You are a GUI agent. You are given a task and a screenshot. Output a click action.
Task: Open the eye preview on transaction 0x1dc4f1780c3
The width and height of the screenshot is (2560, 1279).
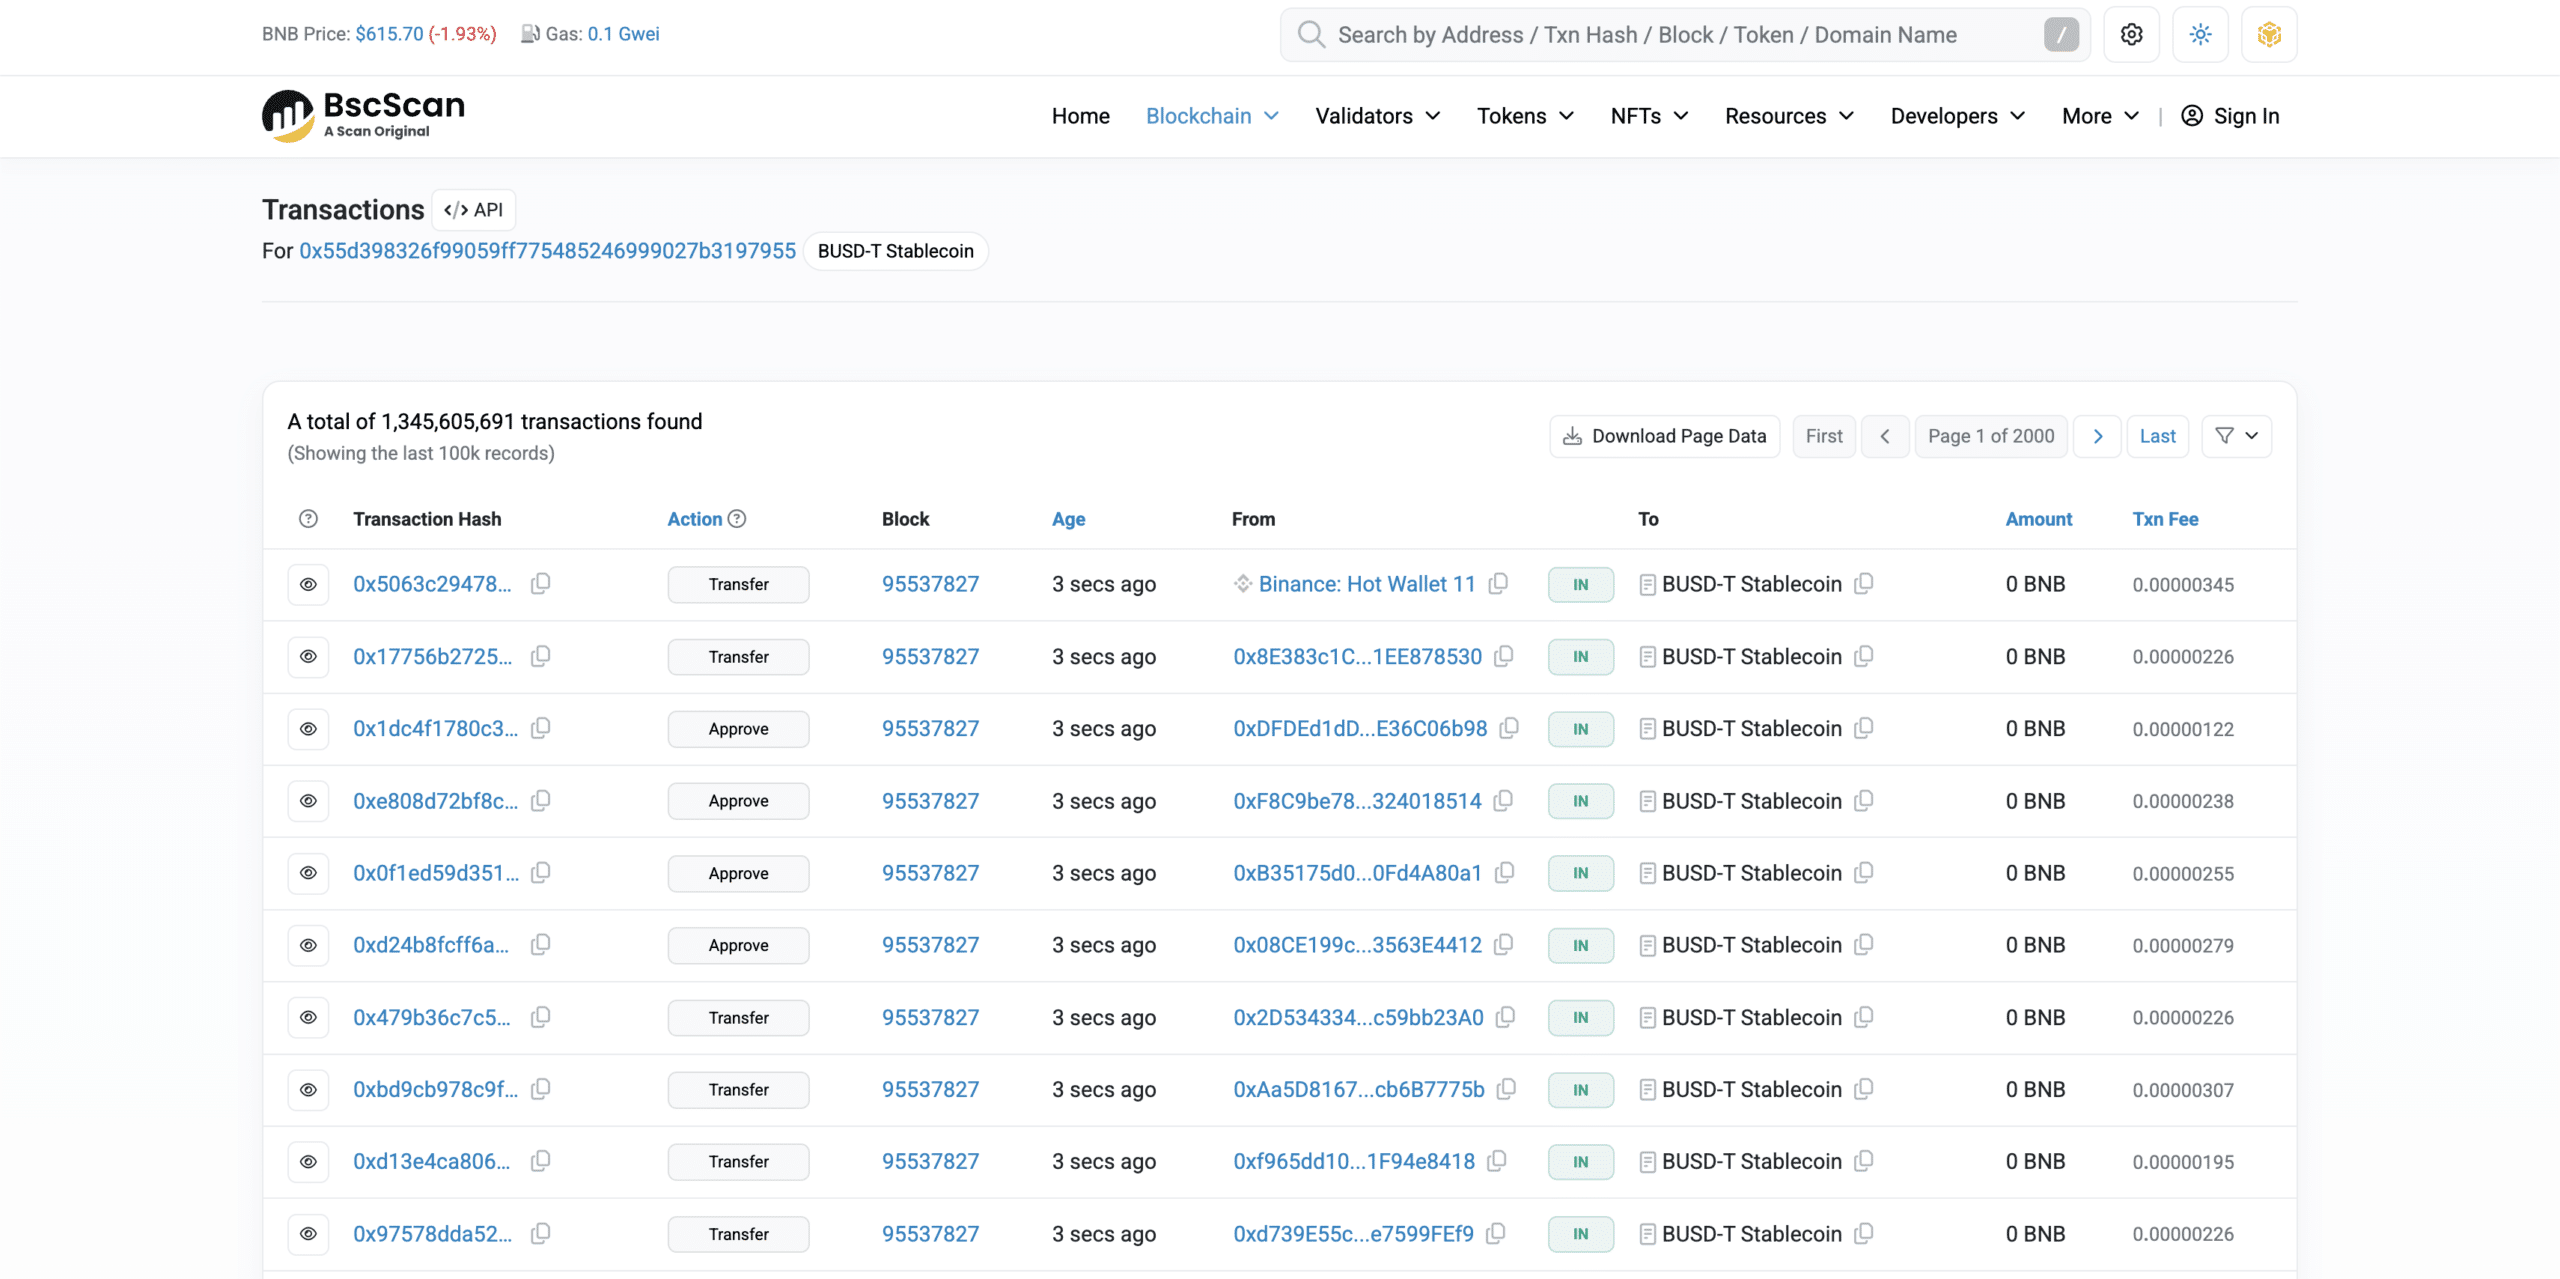pos(308,728)
